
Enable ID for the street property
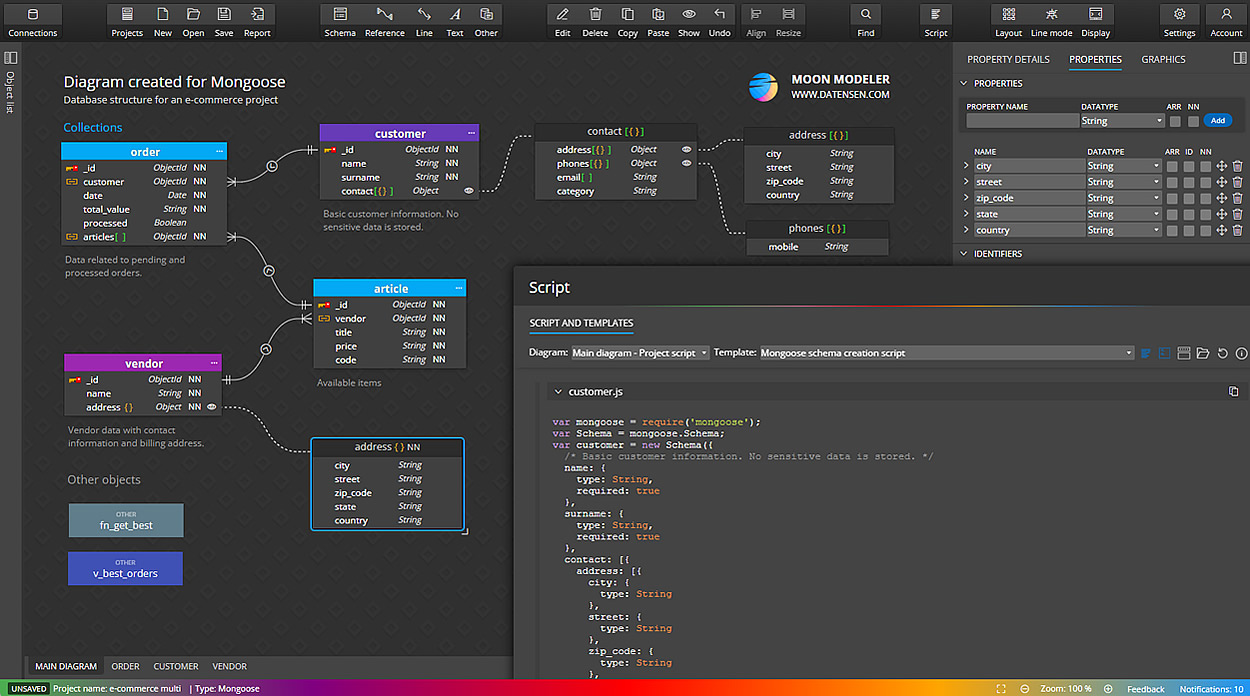(x=1189, y=182)
